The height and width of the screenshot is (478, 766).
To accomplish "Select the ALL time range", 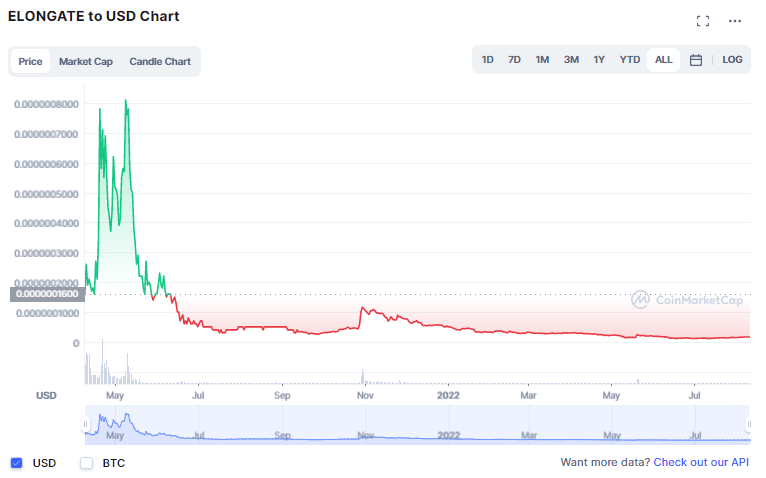I will (663, 60).
